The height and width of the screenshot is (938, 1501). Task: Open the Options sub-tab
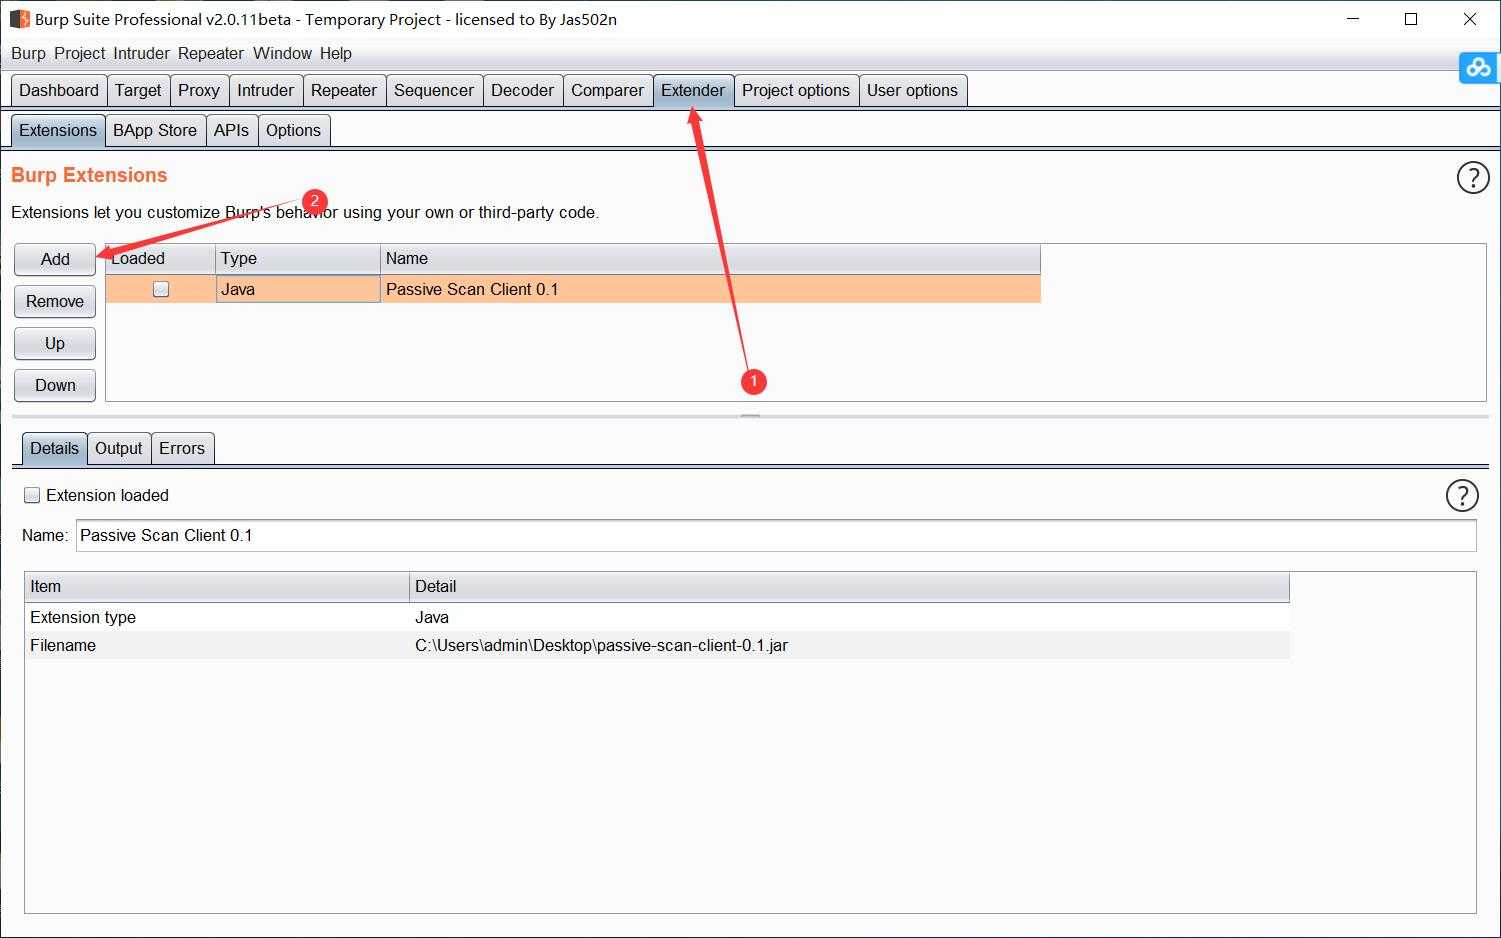[x=293, y=130]
